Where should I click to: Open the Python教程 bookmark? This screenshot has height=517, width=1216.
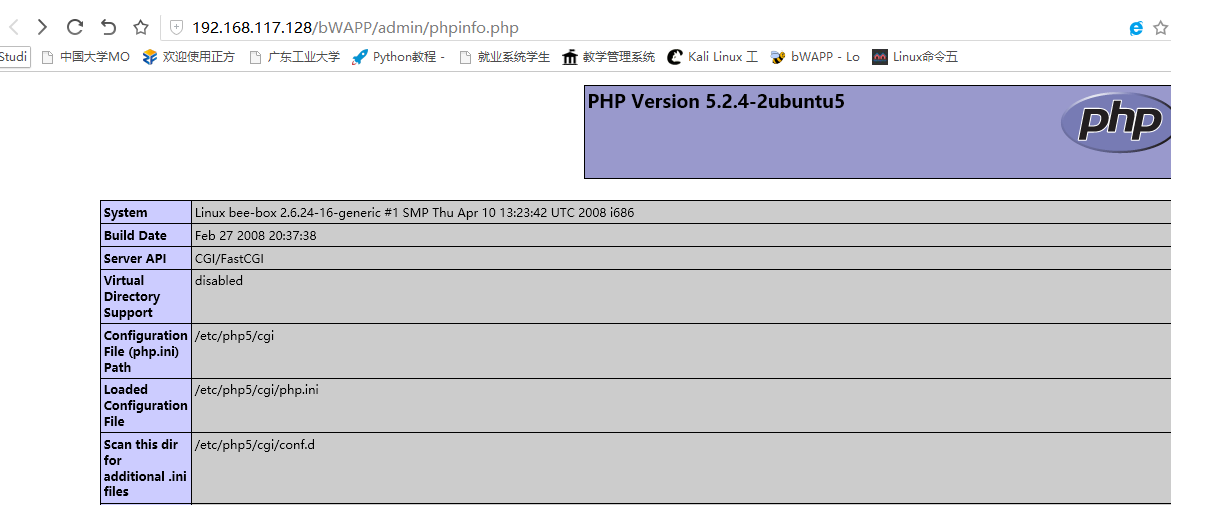(398, 57)
